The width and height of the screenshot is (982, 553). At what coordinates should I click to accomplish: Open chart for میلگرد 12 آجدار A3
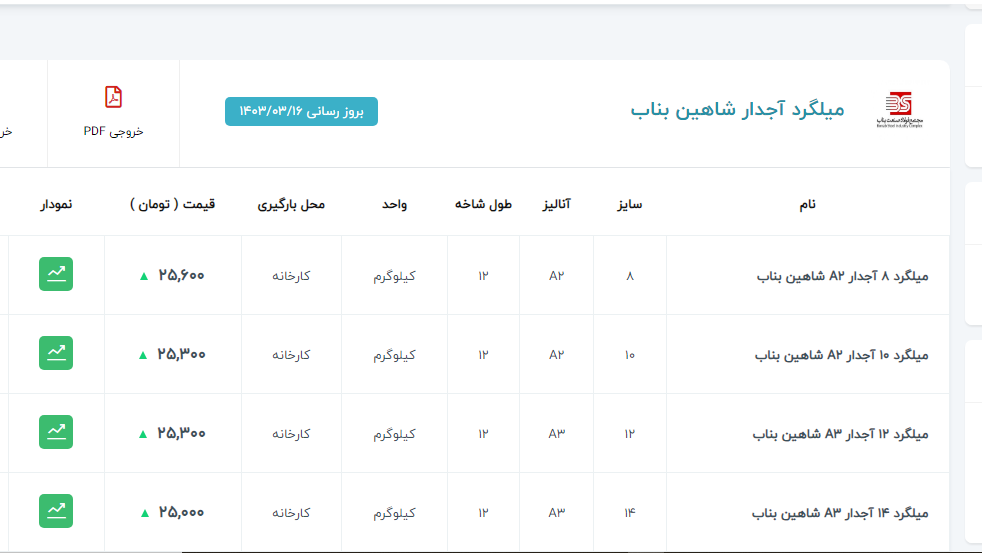pyautogui.click(x=56, y=432)
